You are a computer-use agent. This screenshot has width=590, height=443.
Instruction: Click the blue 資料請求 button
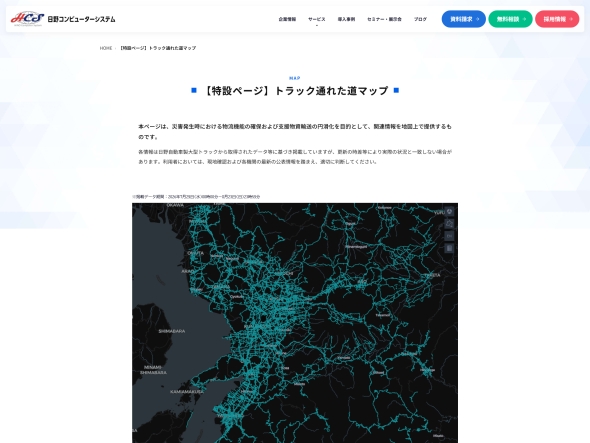[x=464, y=19]
